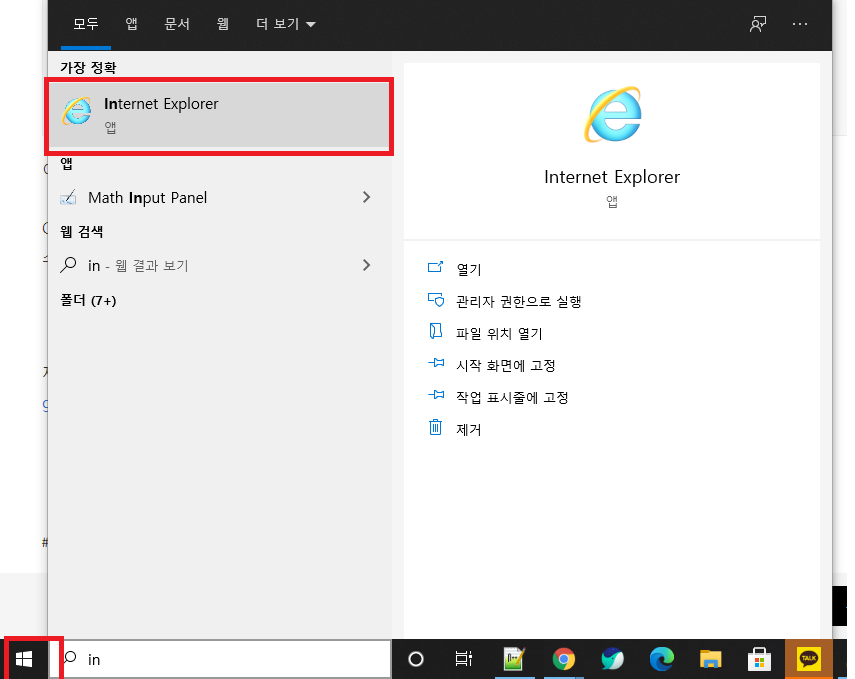
Task: Launch Google Chrome from the taskbar
Action: click(564, 659)
